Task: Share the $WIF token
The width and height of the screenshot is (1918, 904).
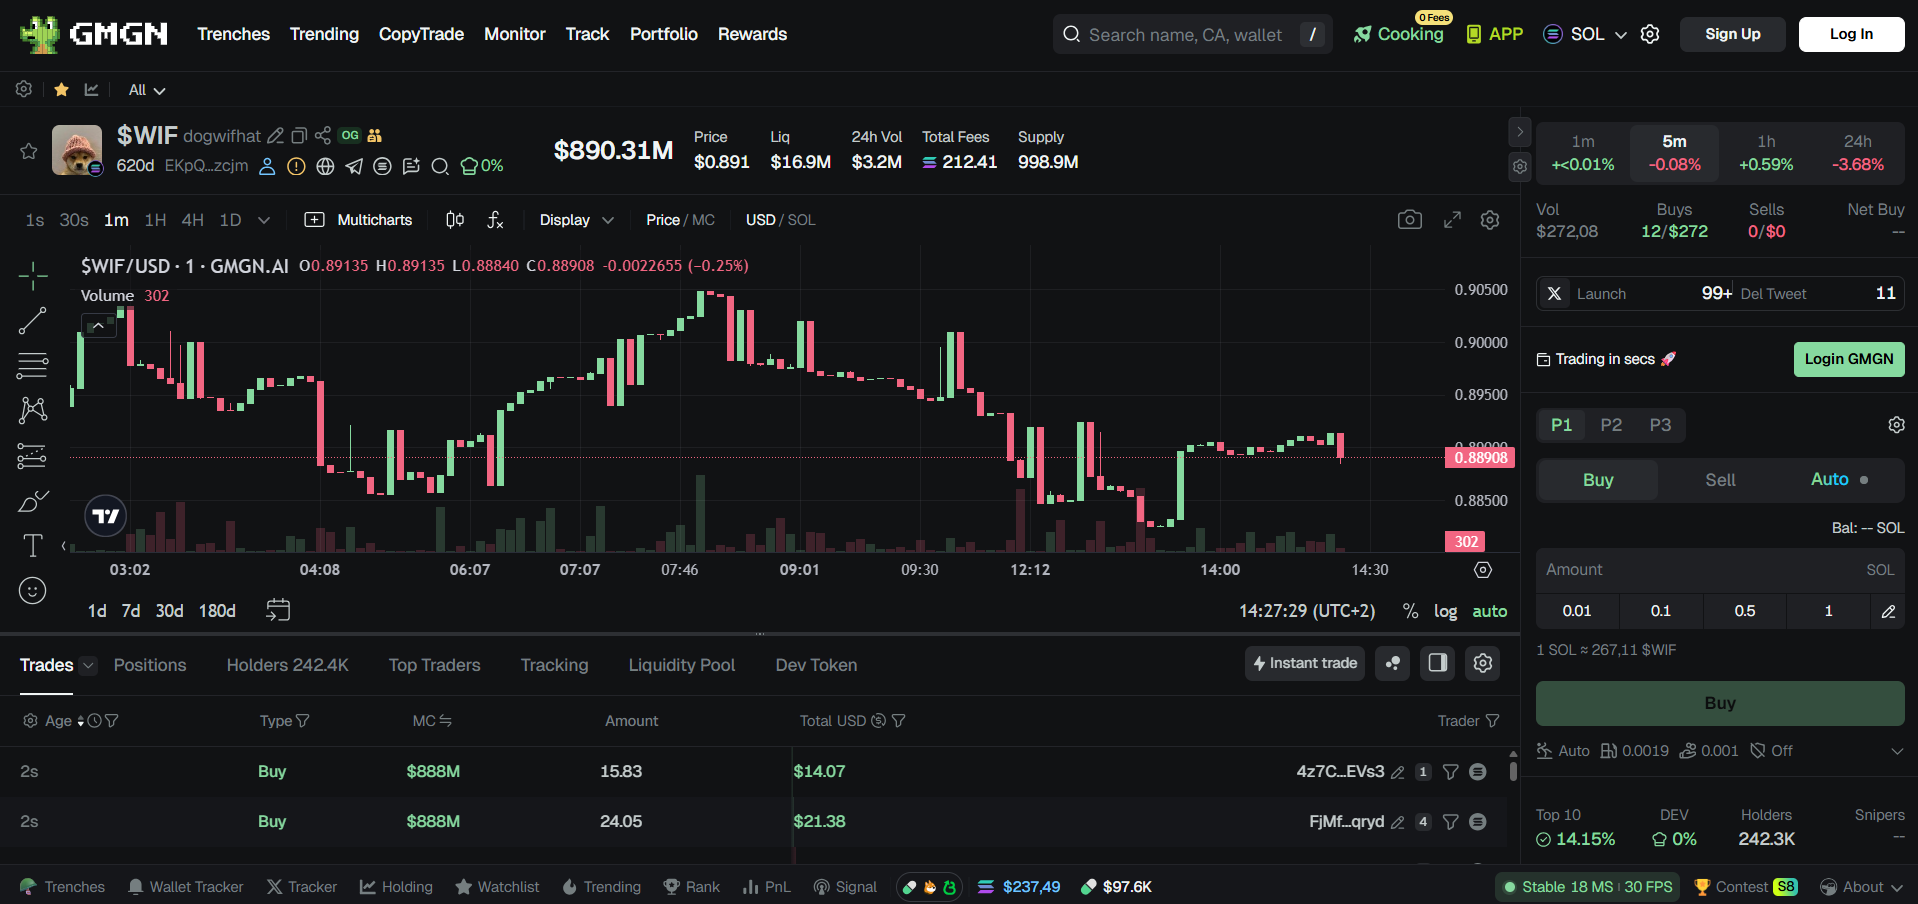Action: (322, 135)
